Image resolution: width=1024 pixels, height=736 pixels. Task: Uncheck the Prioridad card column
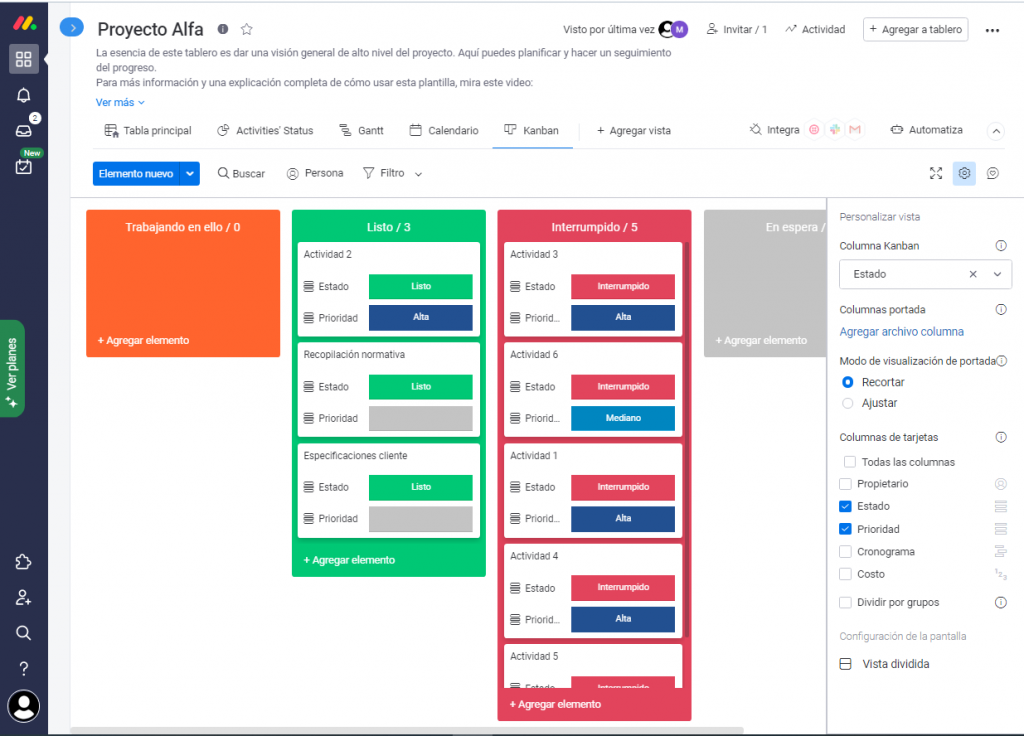coord(846,529)
